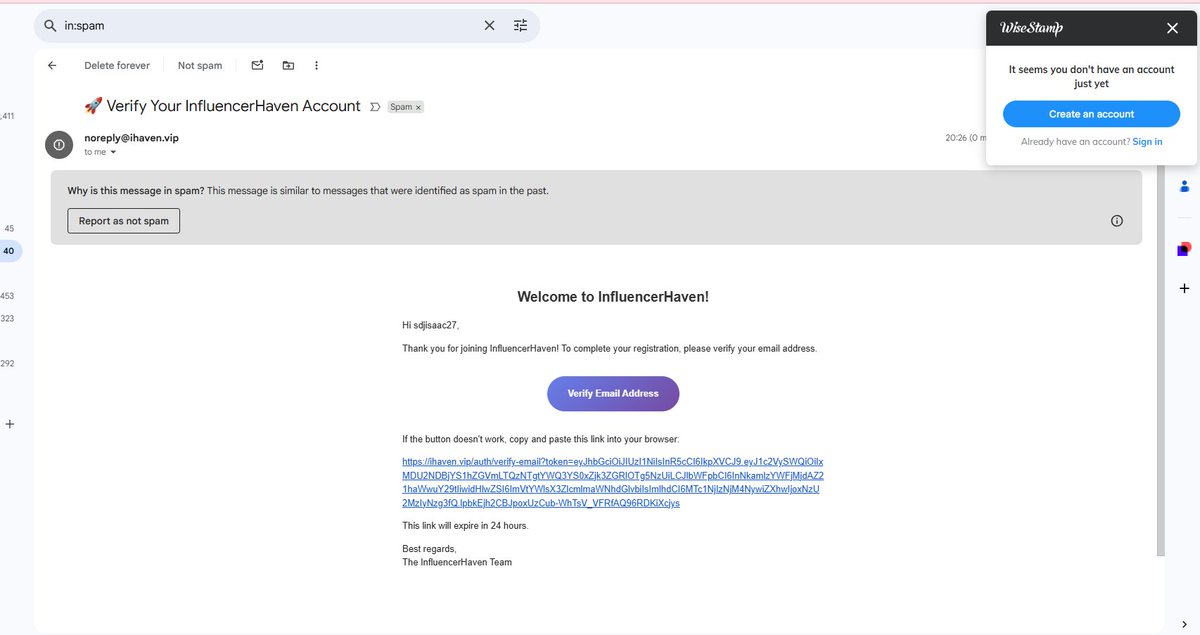
Task: Click sender address noreply@ihaven.vip
Action: [x=132, y=138]
